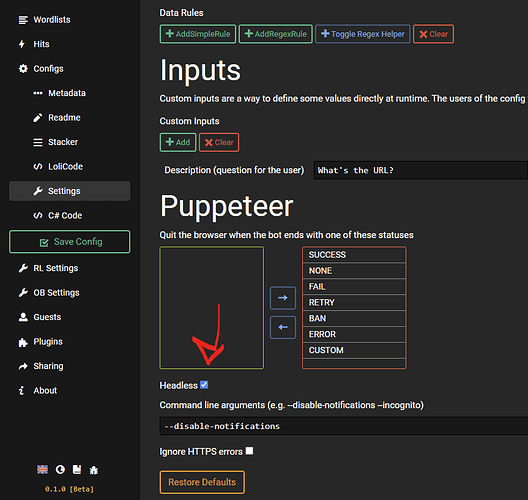
Task: Clear the Data Rules list
Action: click(433, 34)
